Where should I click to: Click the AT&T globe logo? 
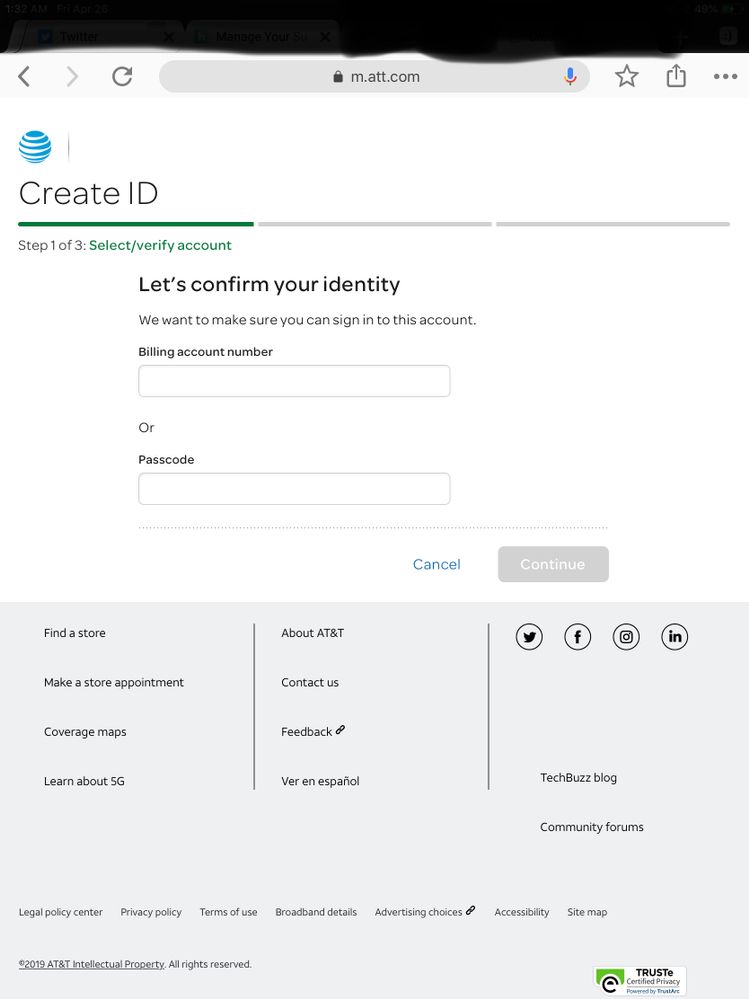[34, 145]
